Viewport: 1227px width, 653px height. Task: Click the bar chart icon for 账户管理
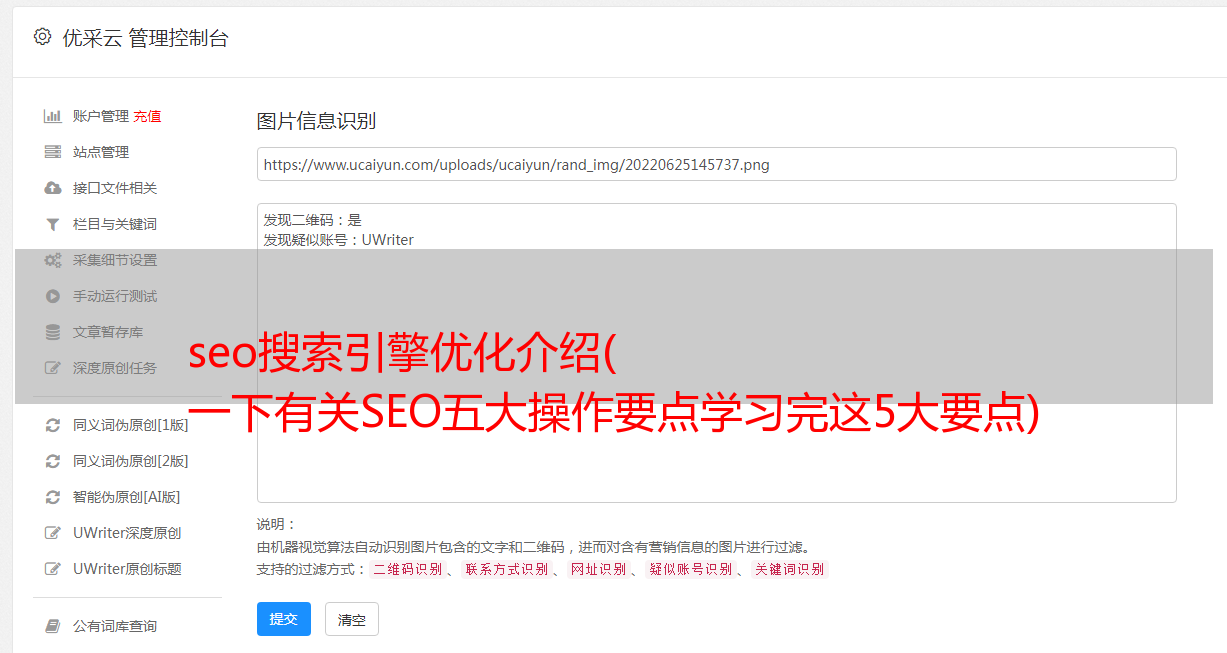coord(53,116)
